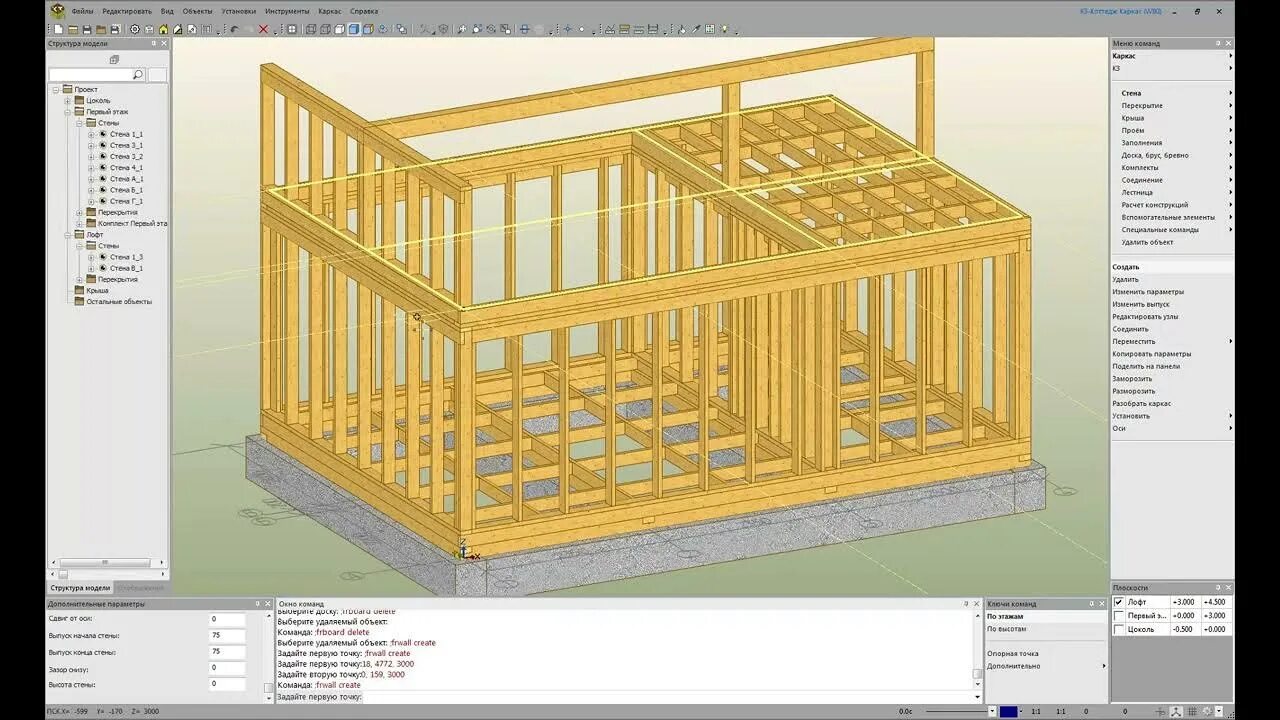The height and width of the screenshot is (720, 1280).
Task: Click the red delete (X) toolbar icon
Action: coord(264,29)
